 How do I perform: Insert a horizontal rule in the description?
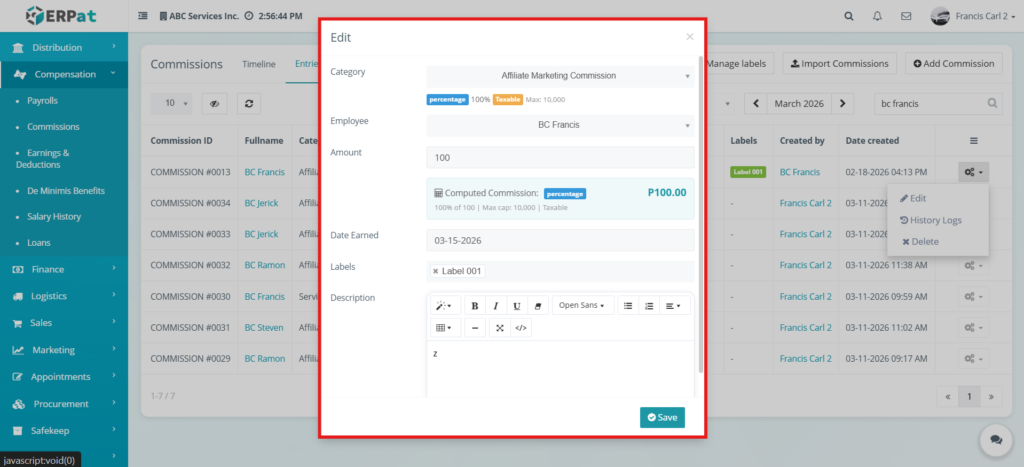(475, 328)
